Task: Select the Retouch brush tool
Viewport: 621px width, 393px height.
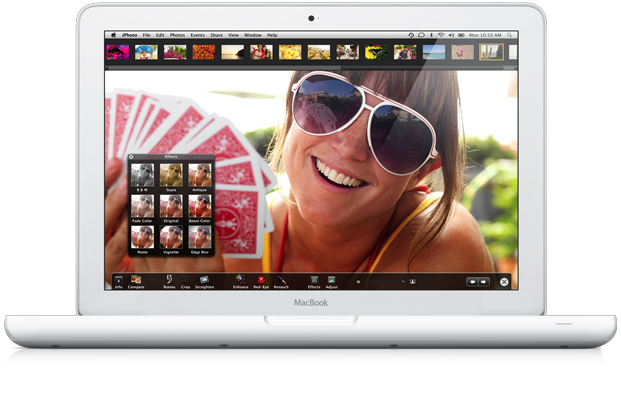Action: pyautogui.click(x=281, y=282)
